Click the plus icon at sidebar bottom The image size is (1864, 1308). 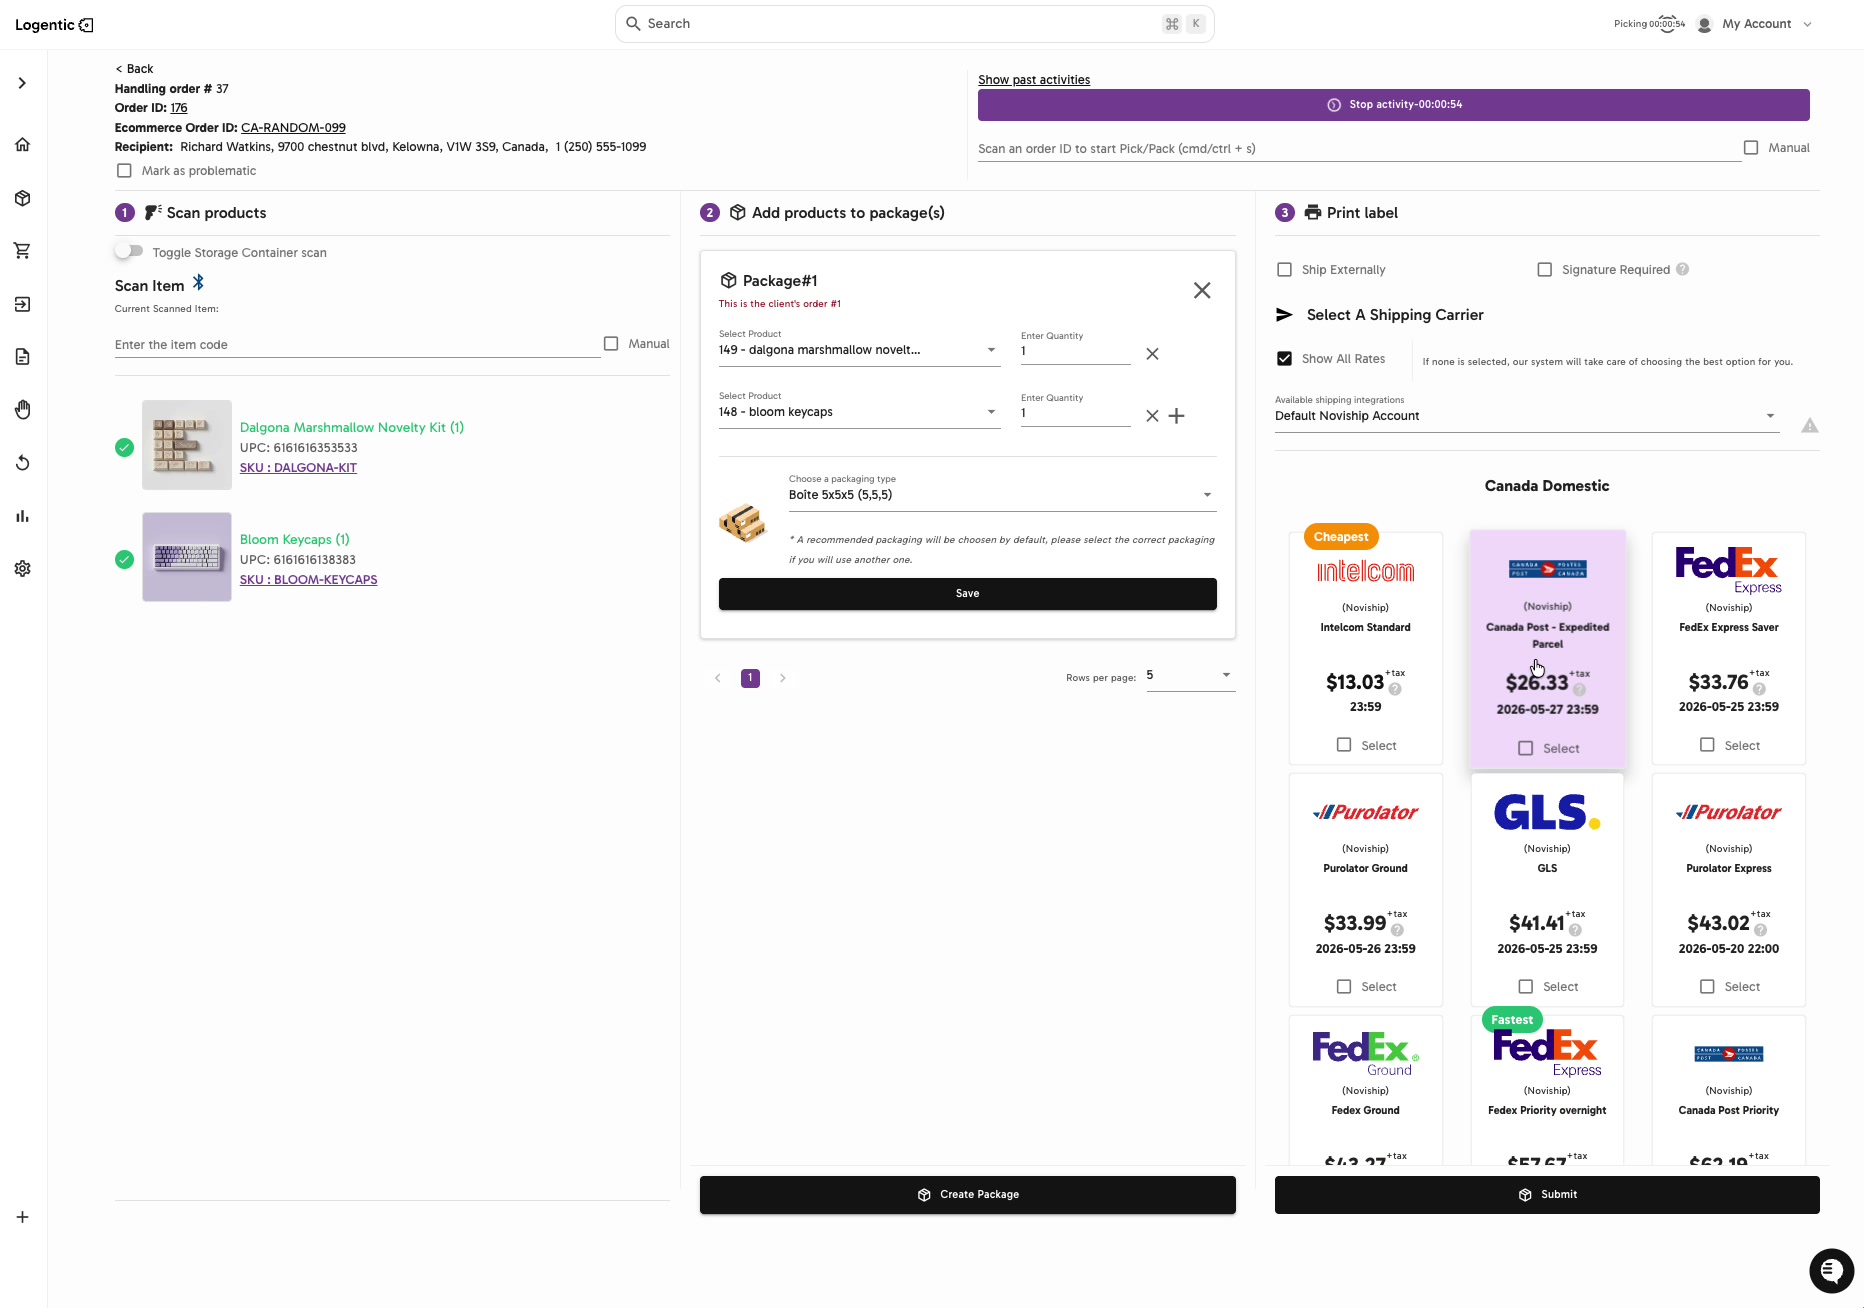[22, 1217]
